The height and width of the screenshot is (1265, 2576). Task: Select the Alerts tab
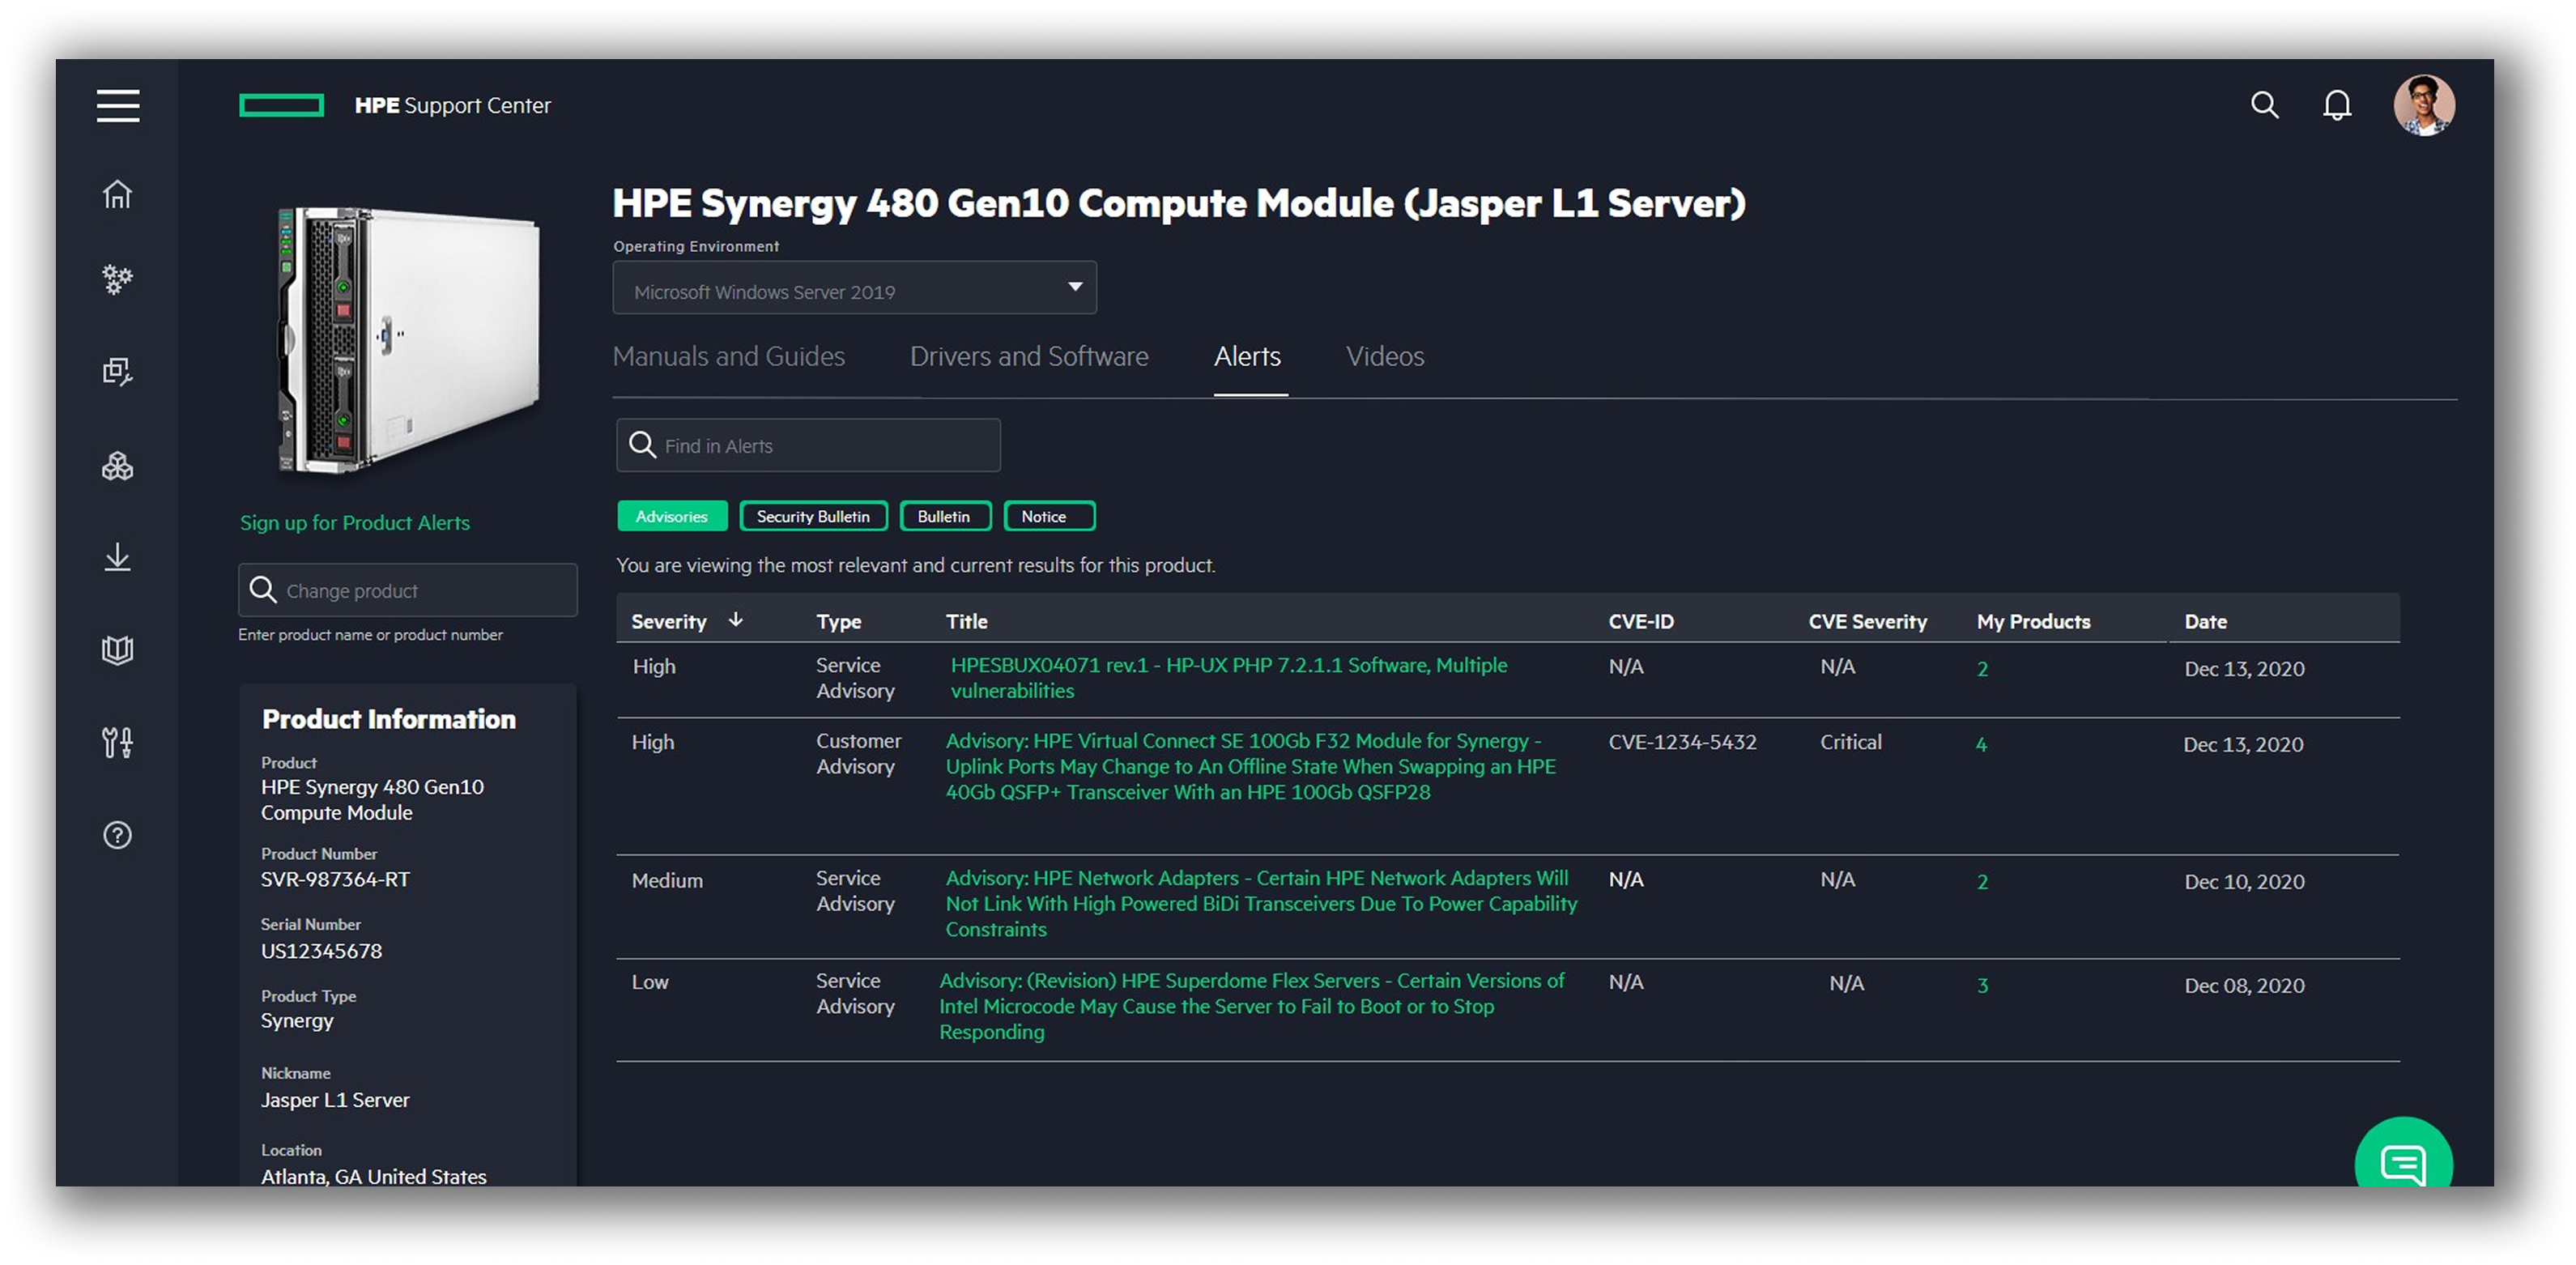click(x=1247, y=356)
